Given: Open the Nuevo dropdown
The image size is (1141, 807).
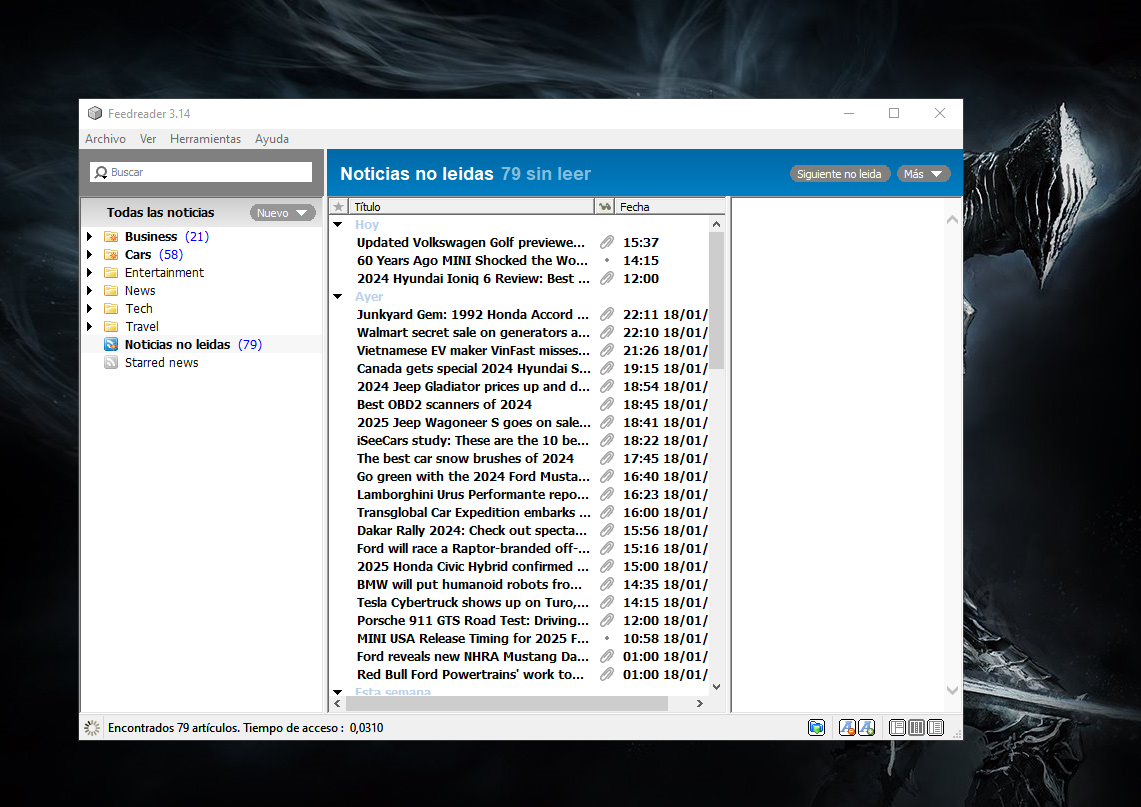Looking at the screenshot, I should (x=282, y=213).
